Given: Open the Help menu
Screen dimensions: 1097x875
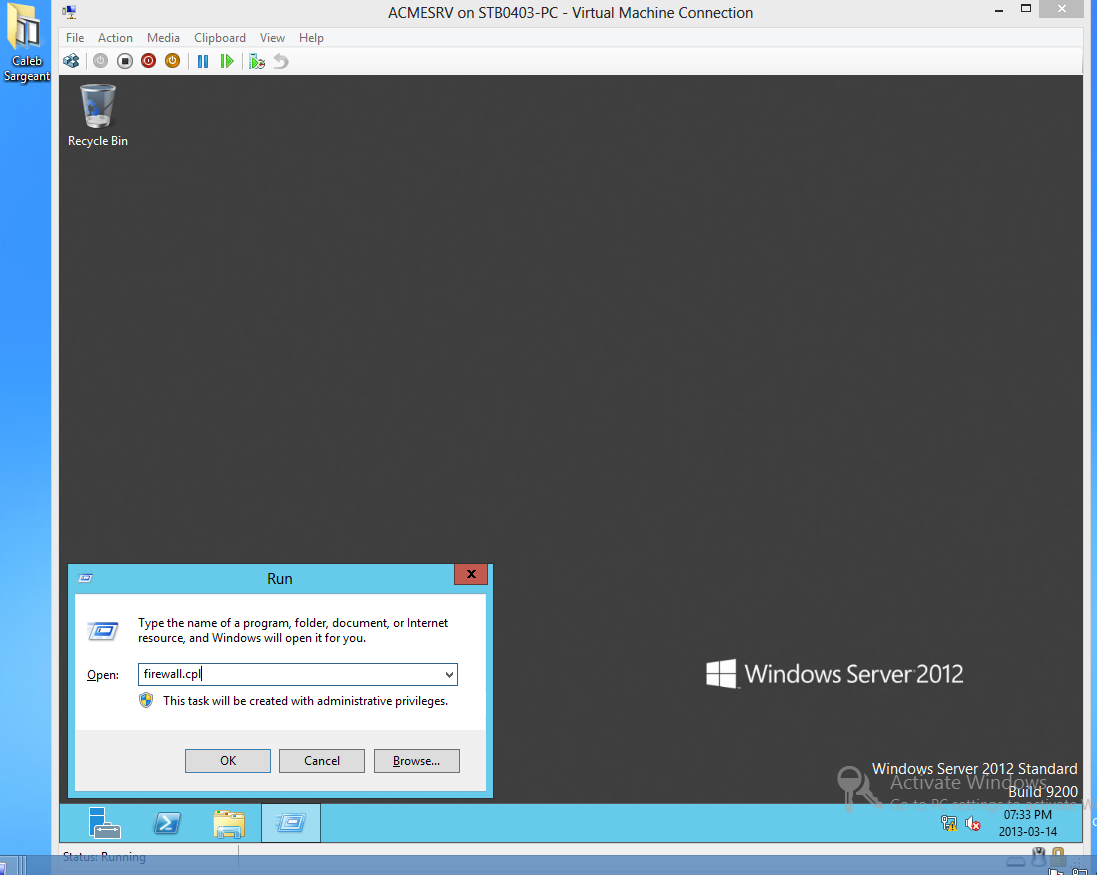Looking at the screenshot, I should [x=311, y=38].
